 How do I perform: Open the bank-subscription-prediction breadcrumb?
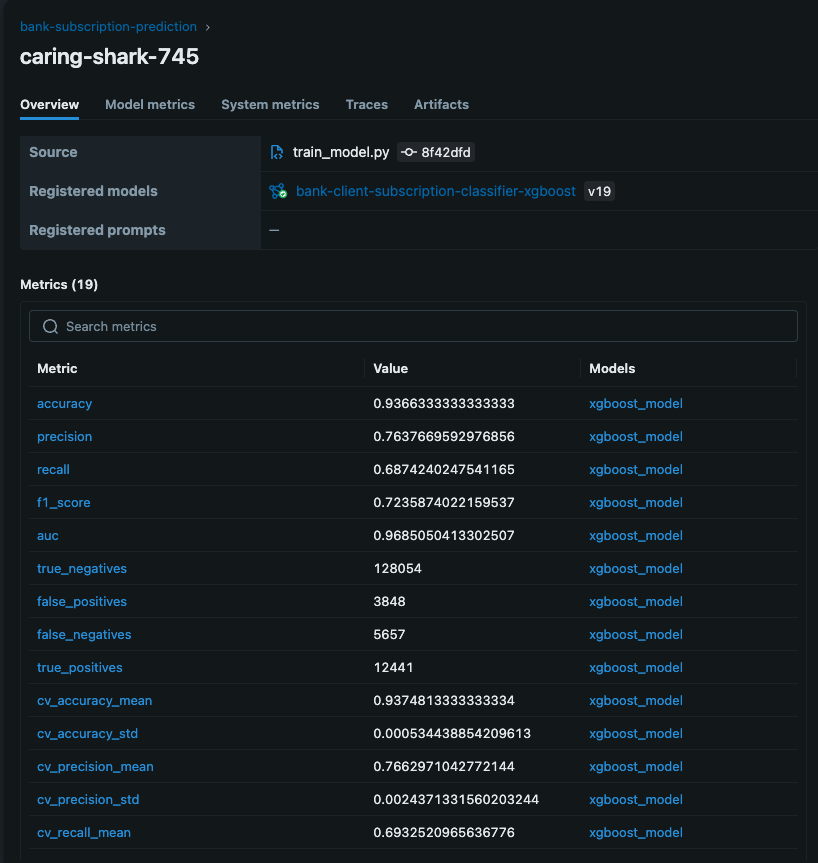(x=108, y=27)
